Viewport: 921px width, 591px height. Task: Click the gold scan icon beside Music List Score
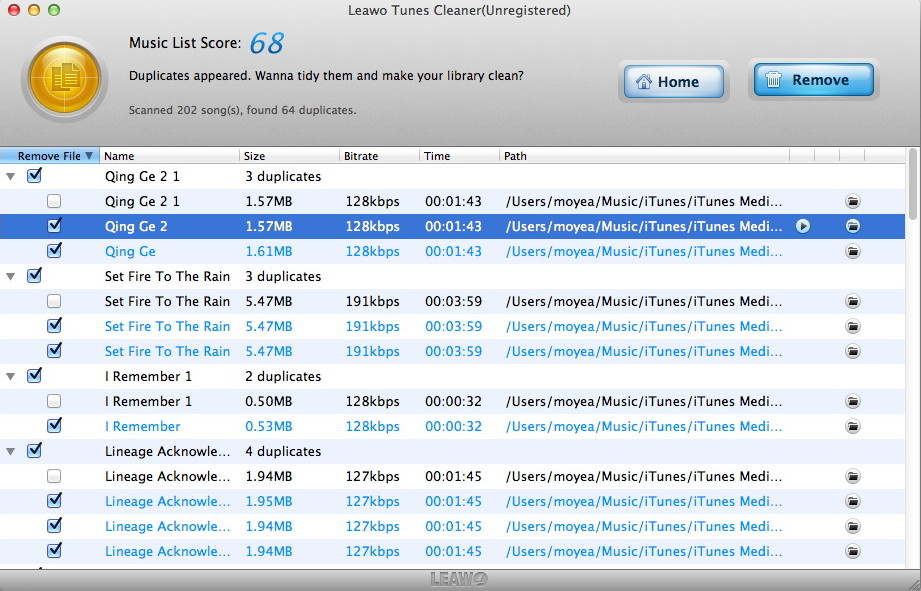click(65, 78)
